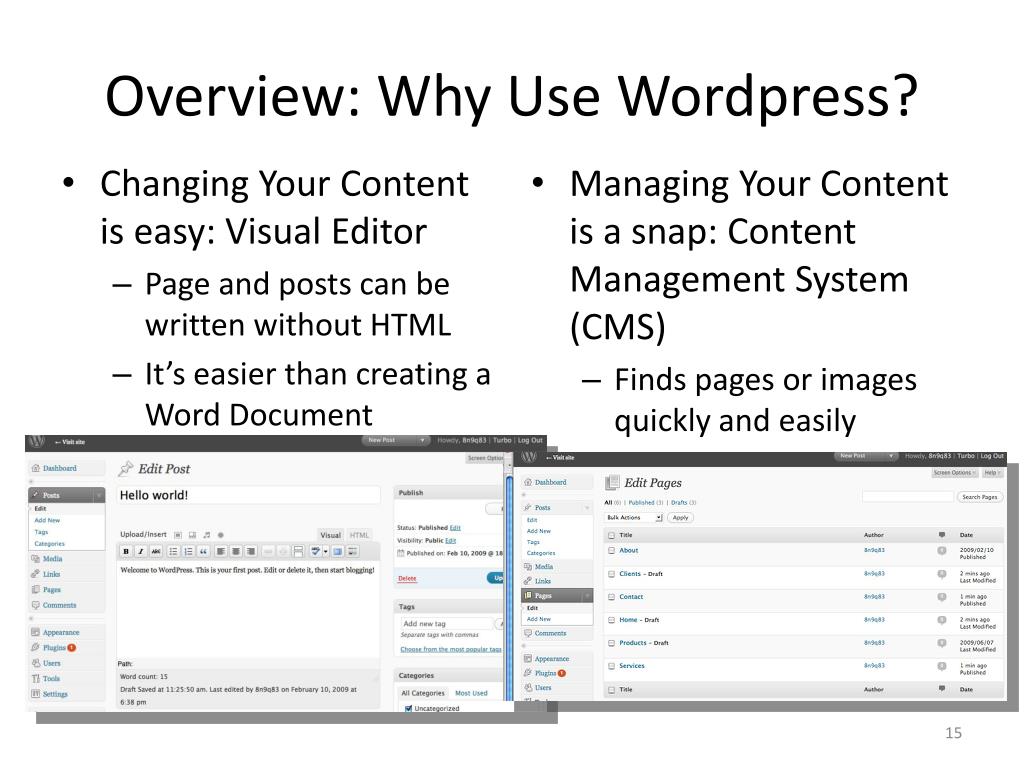Expand Screen Options in Edit Pages window
Viewport: 1024px width, 768px height.
[955, 473]
